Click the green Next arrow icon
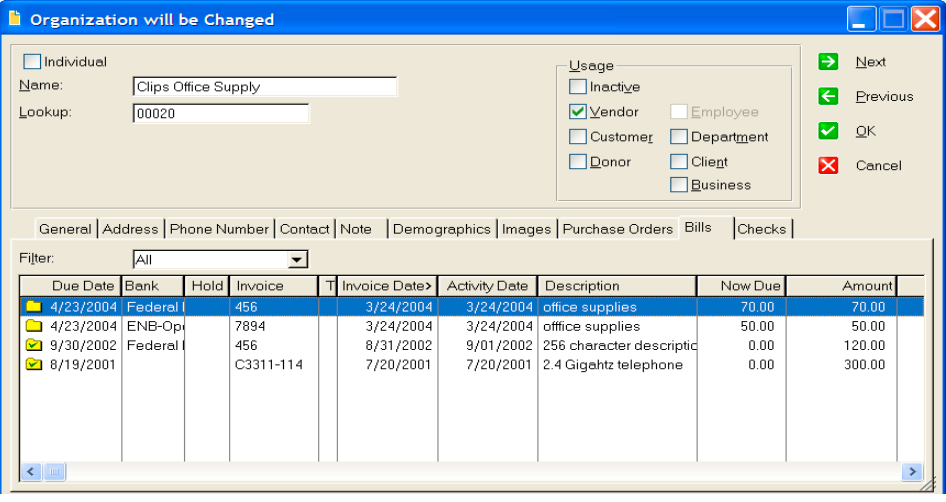946x502 pixels. (x=828, y=62)
